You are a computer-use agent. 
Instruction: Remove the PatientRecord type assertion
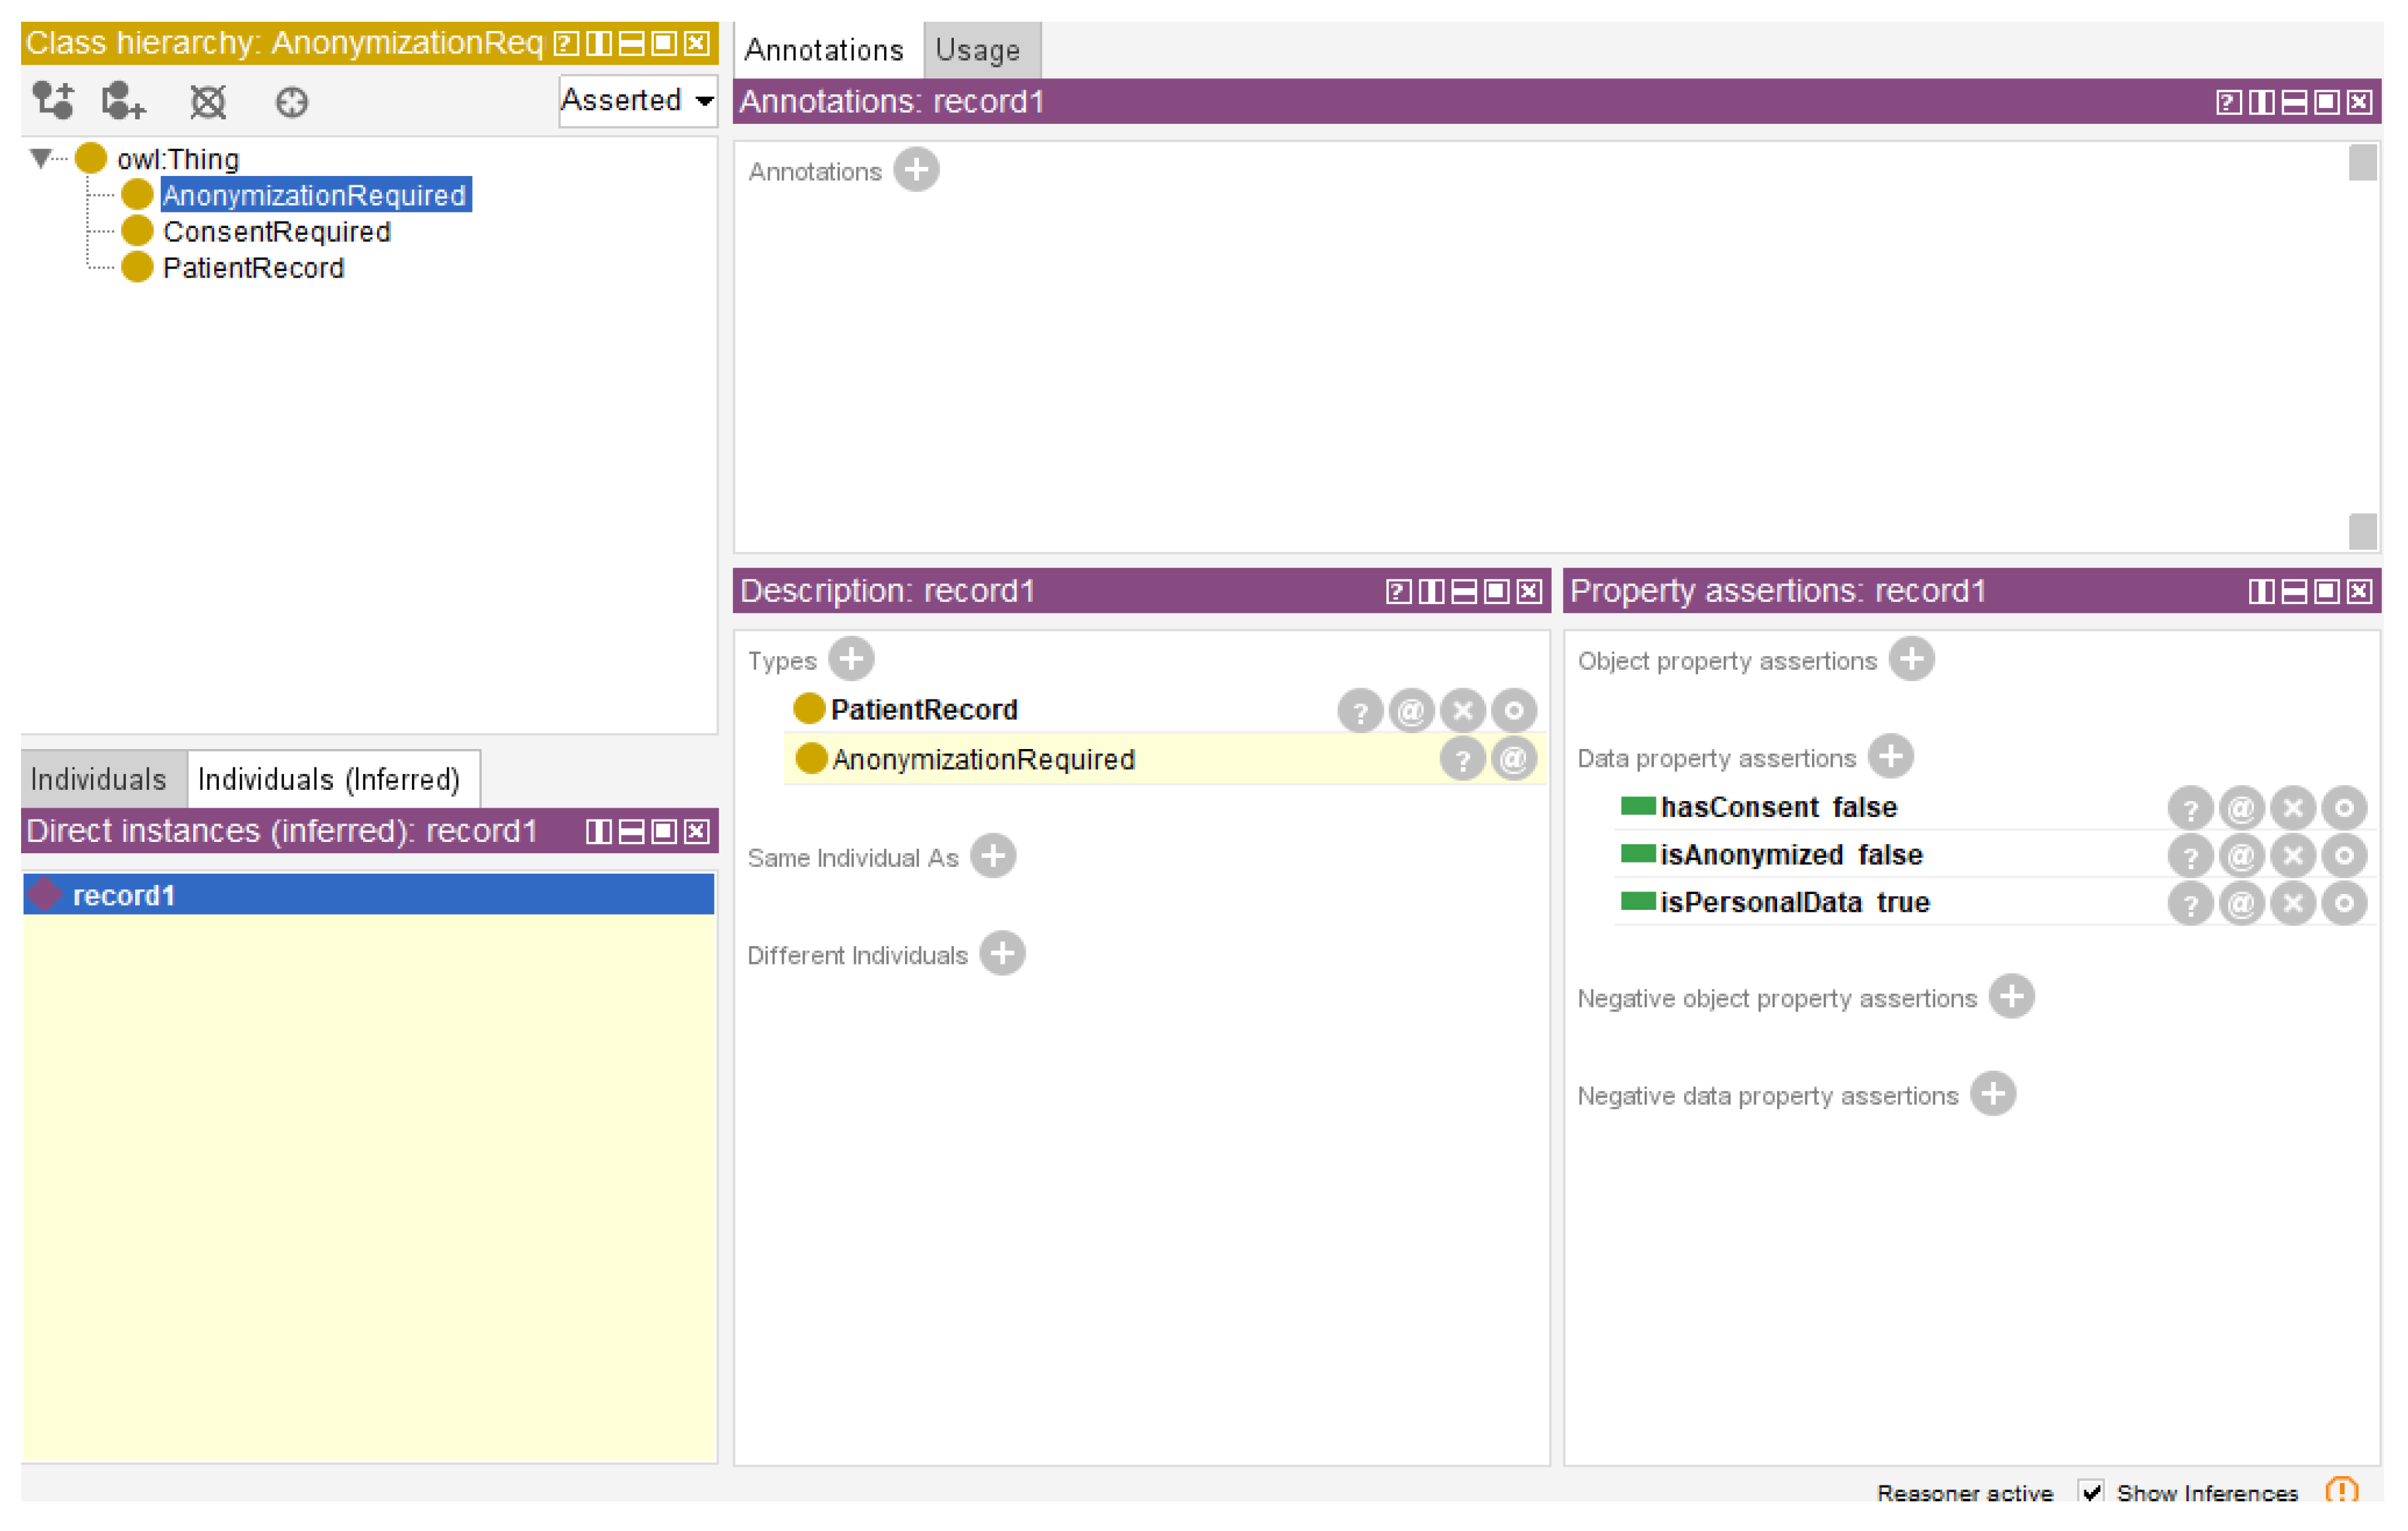pyautogui.click(x=1462, y=711)
